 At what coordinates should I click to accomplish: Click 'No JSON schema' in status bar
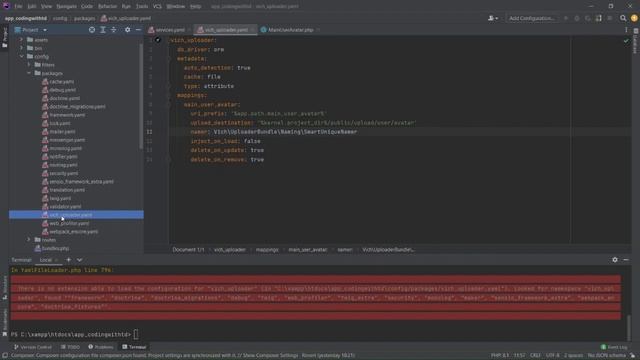pyautogui.click(x=607, y=356)
